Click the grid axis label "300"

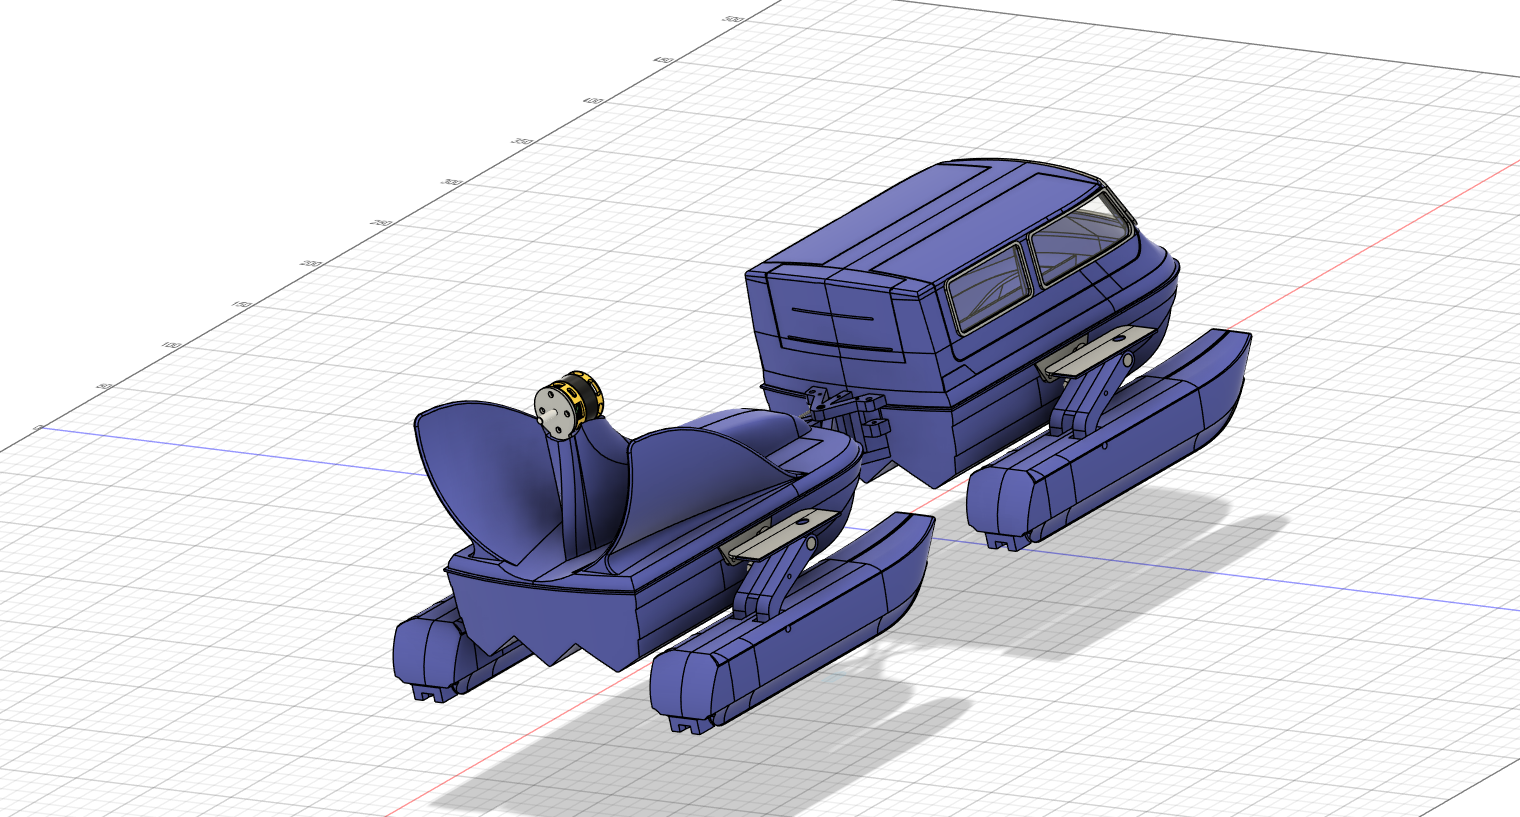(451, 183)
